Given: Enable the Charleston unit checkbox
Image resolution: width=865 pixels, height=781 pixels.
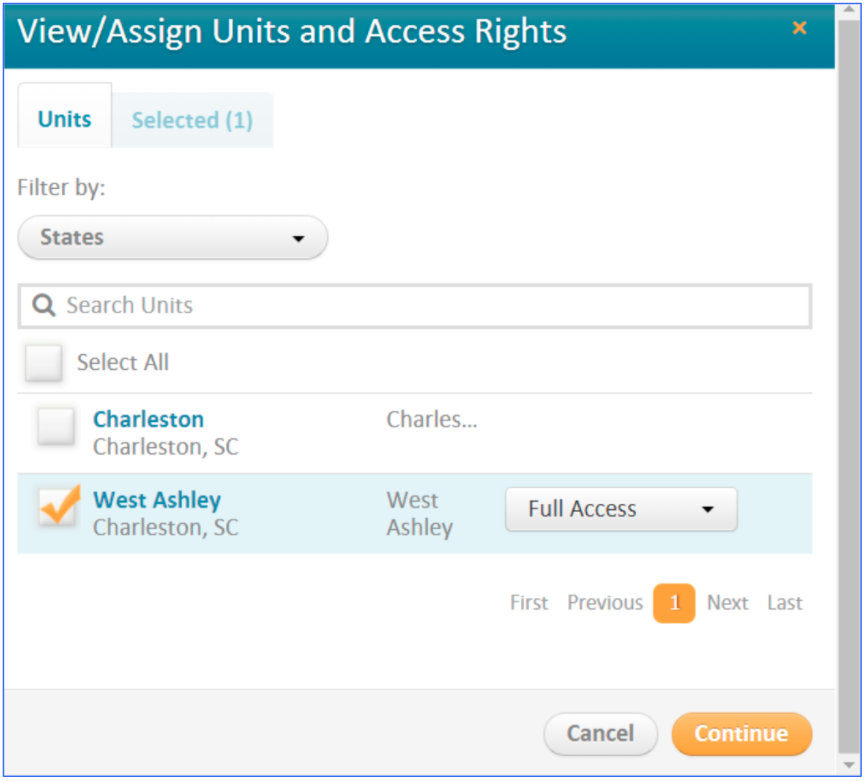Looking at the screenshot, I should tap(56, 427).
